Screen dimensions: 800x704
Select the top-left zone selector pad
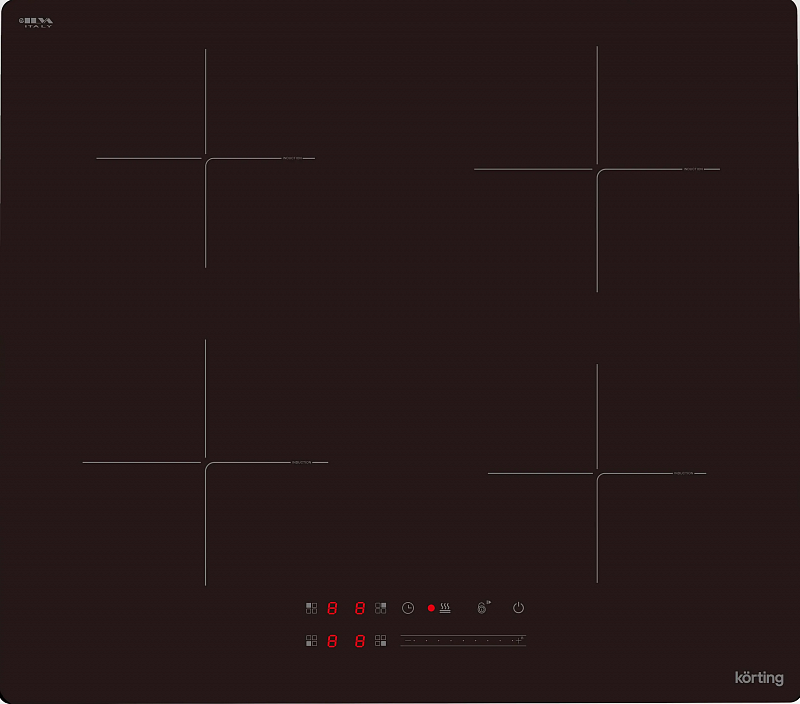311,607
